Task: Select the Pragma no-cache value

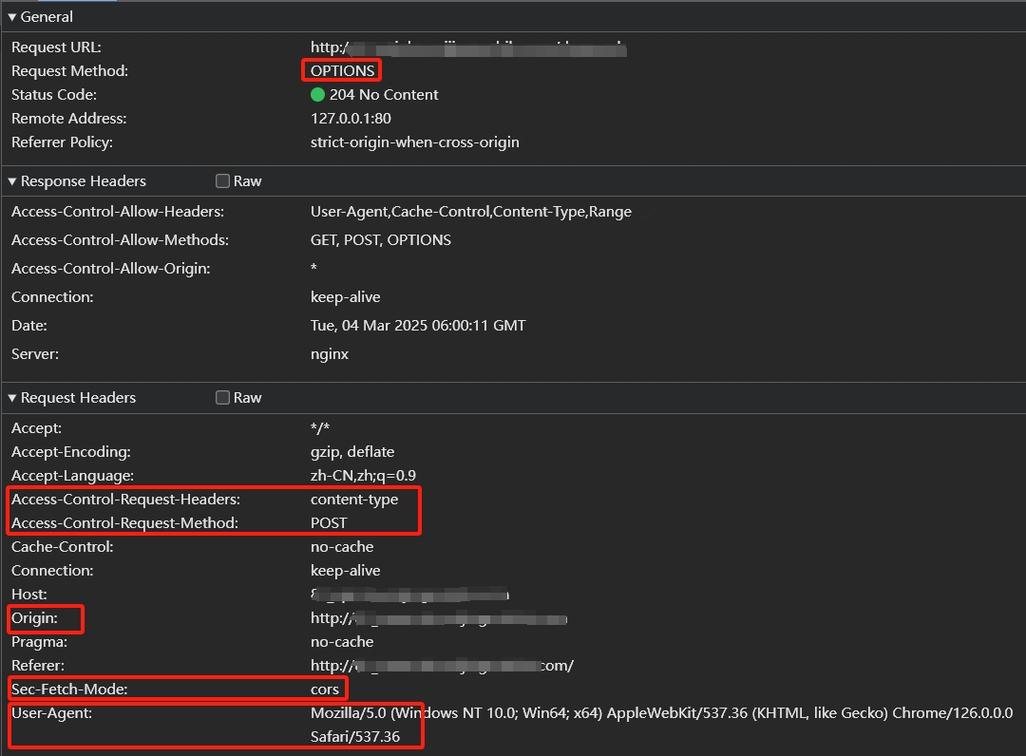Action: coord(342,641)
